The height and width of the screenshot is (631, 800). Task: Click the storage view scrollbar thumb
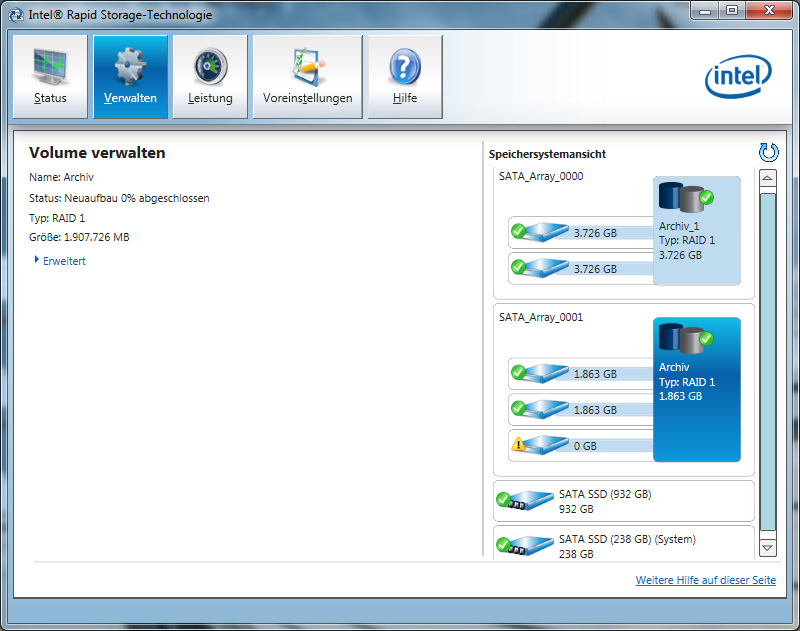pos(768,361)
